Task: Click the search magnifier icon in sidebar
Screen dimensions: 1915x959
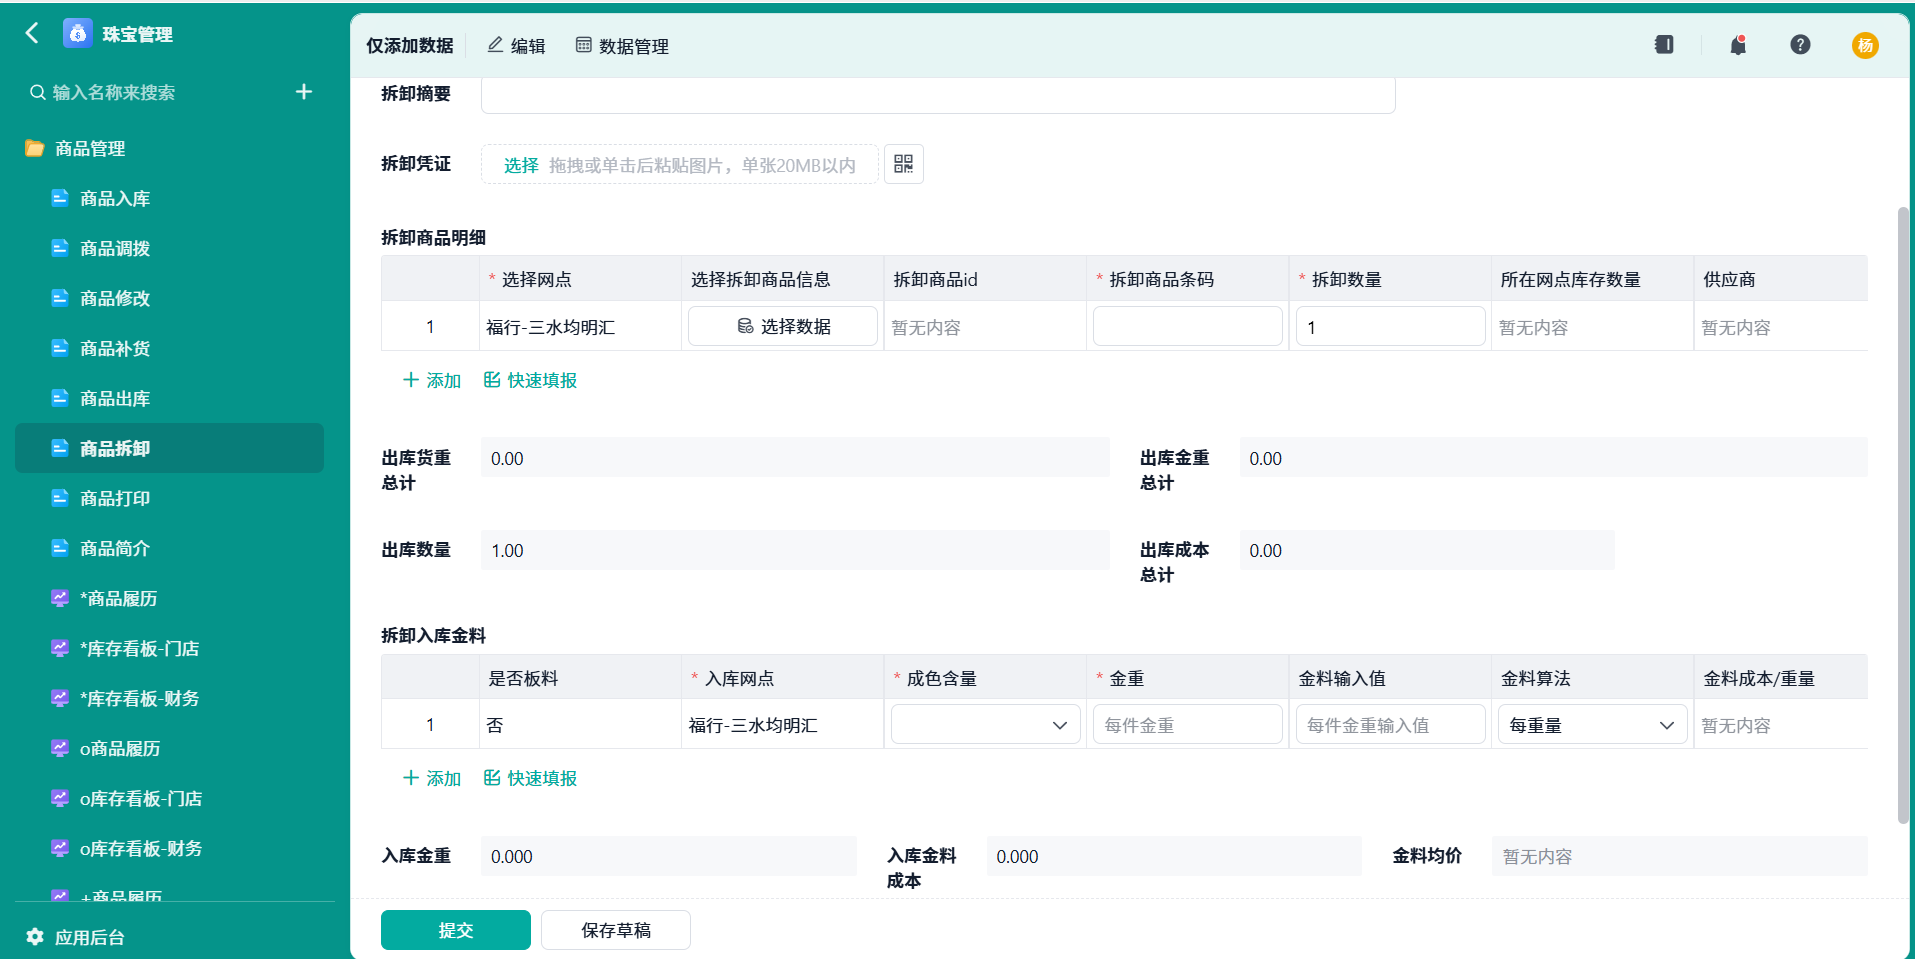Action: pyautogui.click(x=38, y=92)
